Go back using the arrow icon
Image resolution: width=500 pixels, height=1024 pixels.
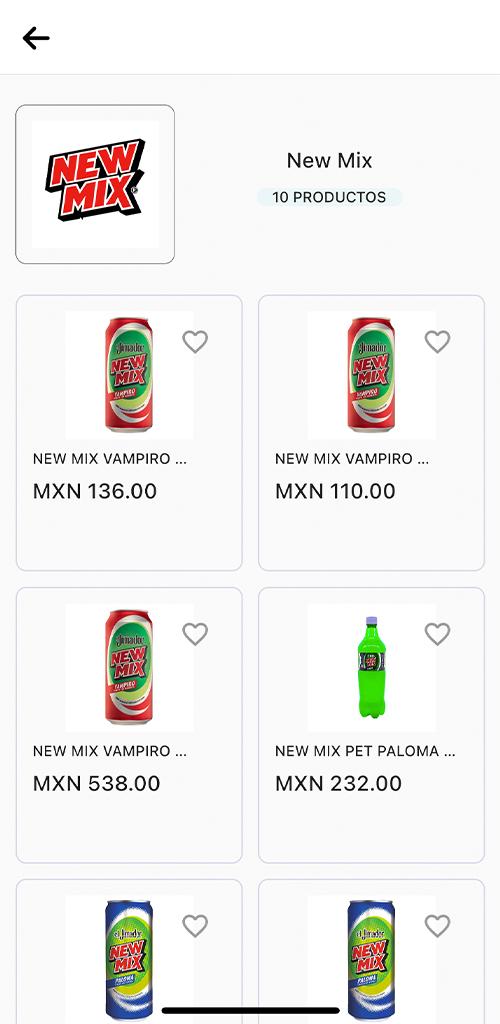tap(36, 39)
